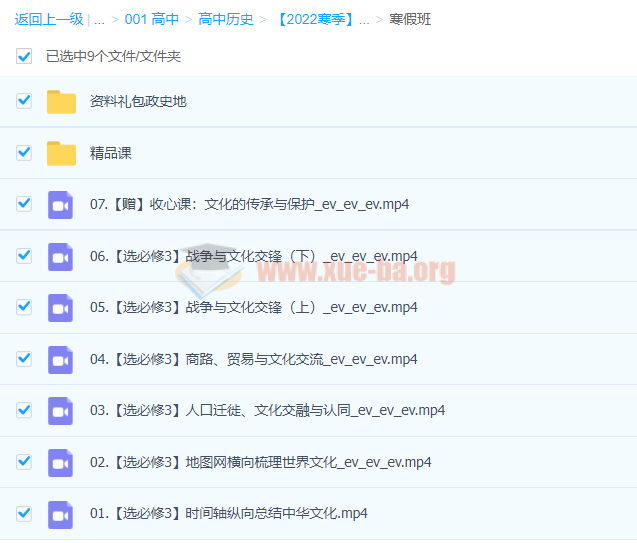
Task: Click video icon for 04 商路、贸易与文化交流
Action: click(61, 359)
